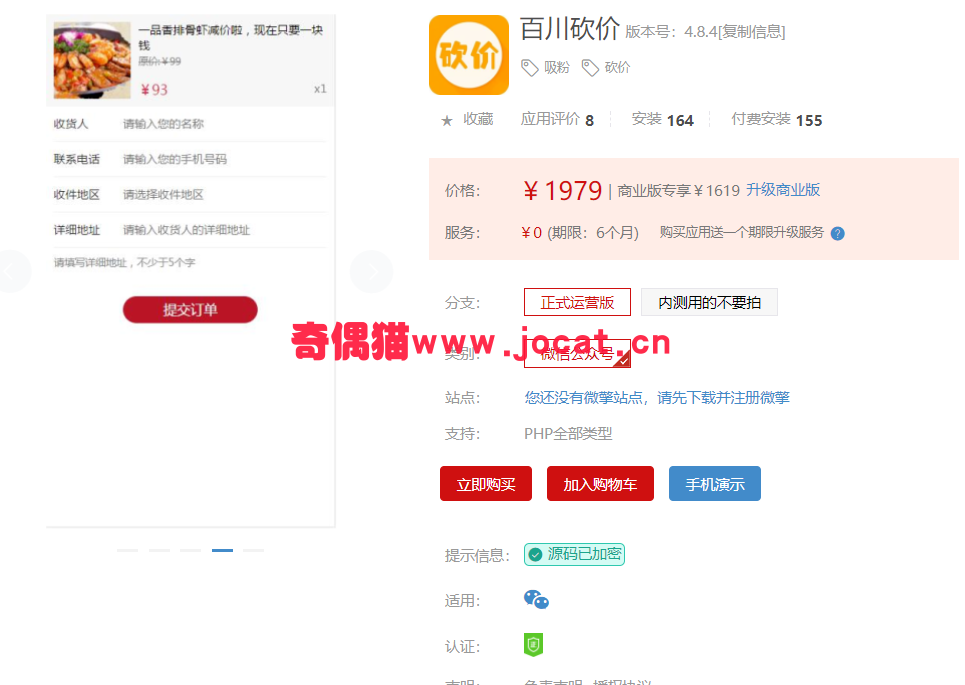Screen dimensions: 965x685
Task: Click the food product thumbnail image
Action: [x=92, y=60]
